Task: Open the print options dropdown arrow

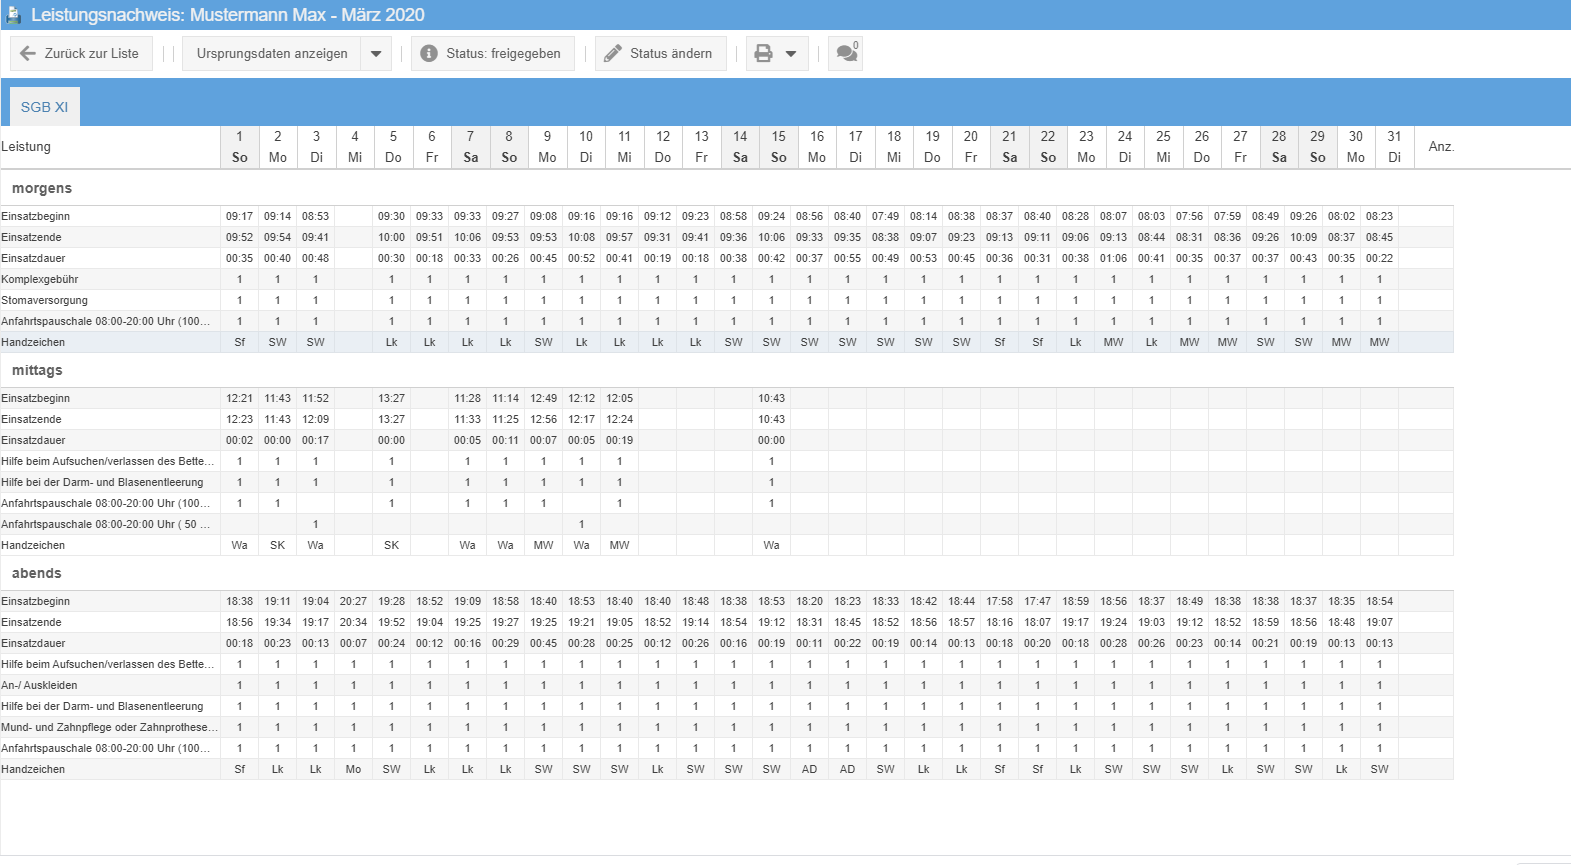Action: coord(791,54)
